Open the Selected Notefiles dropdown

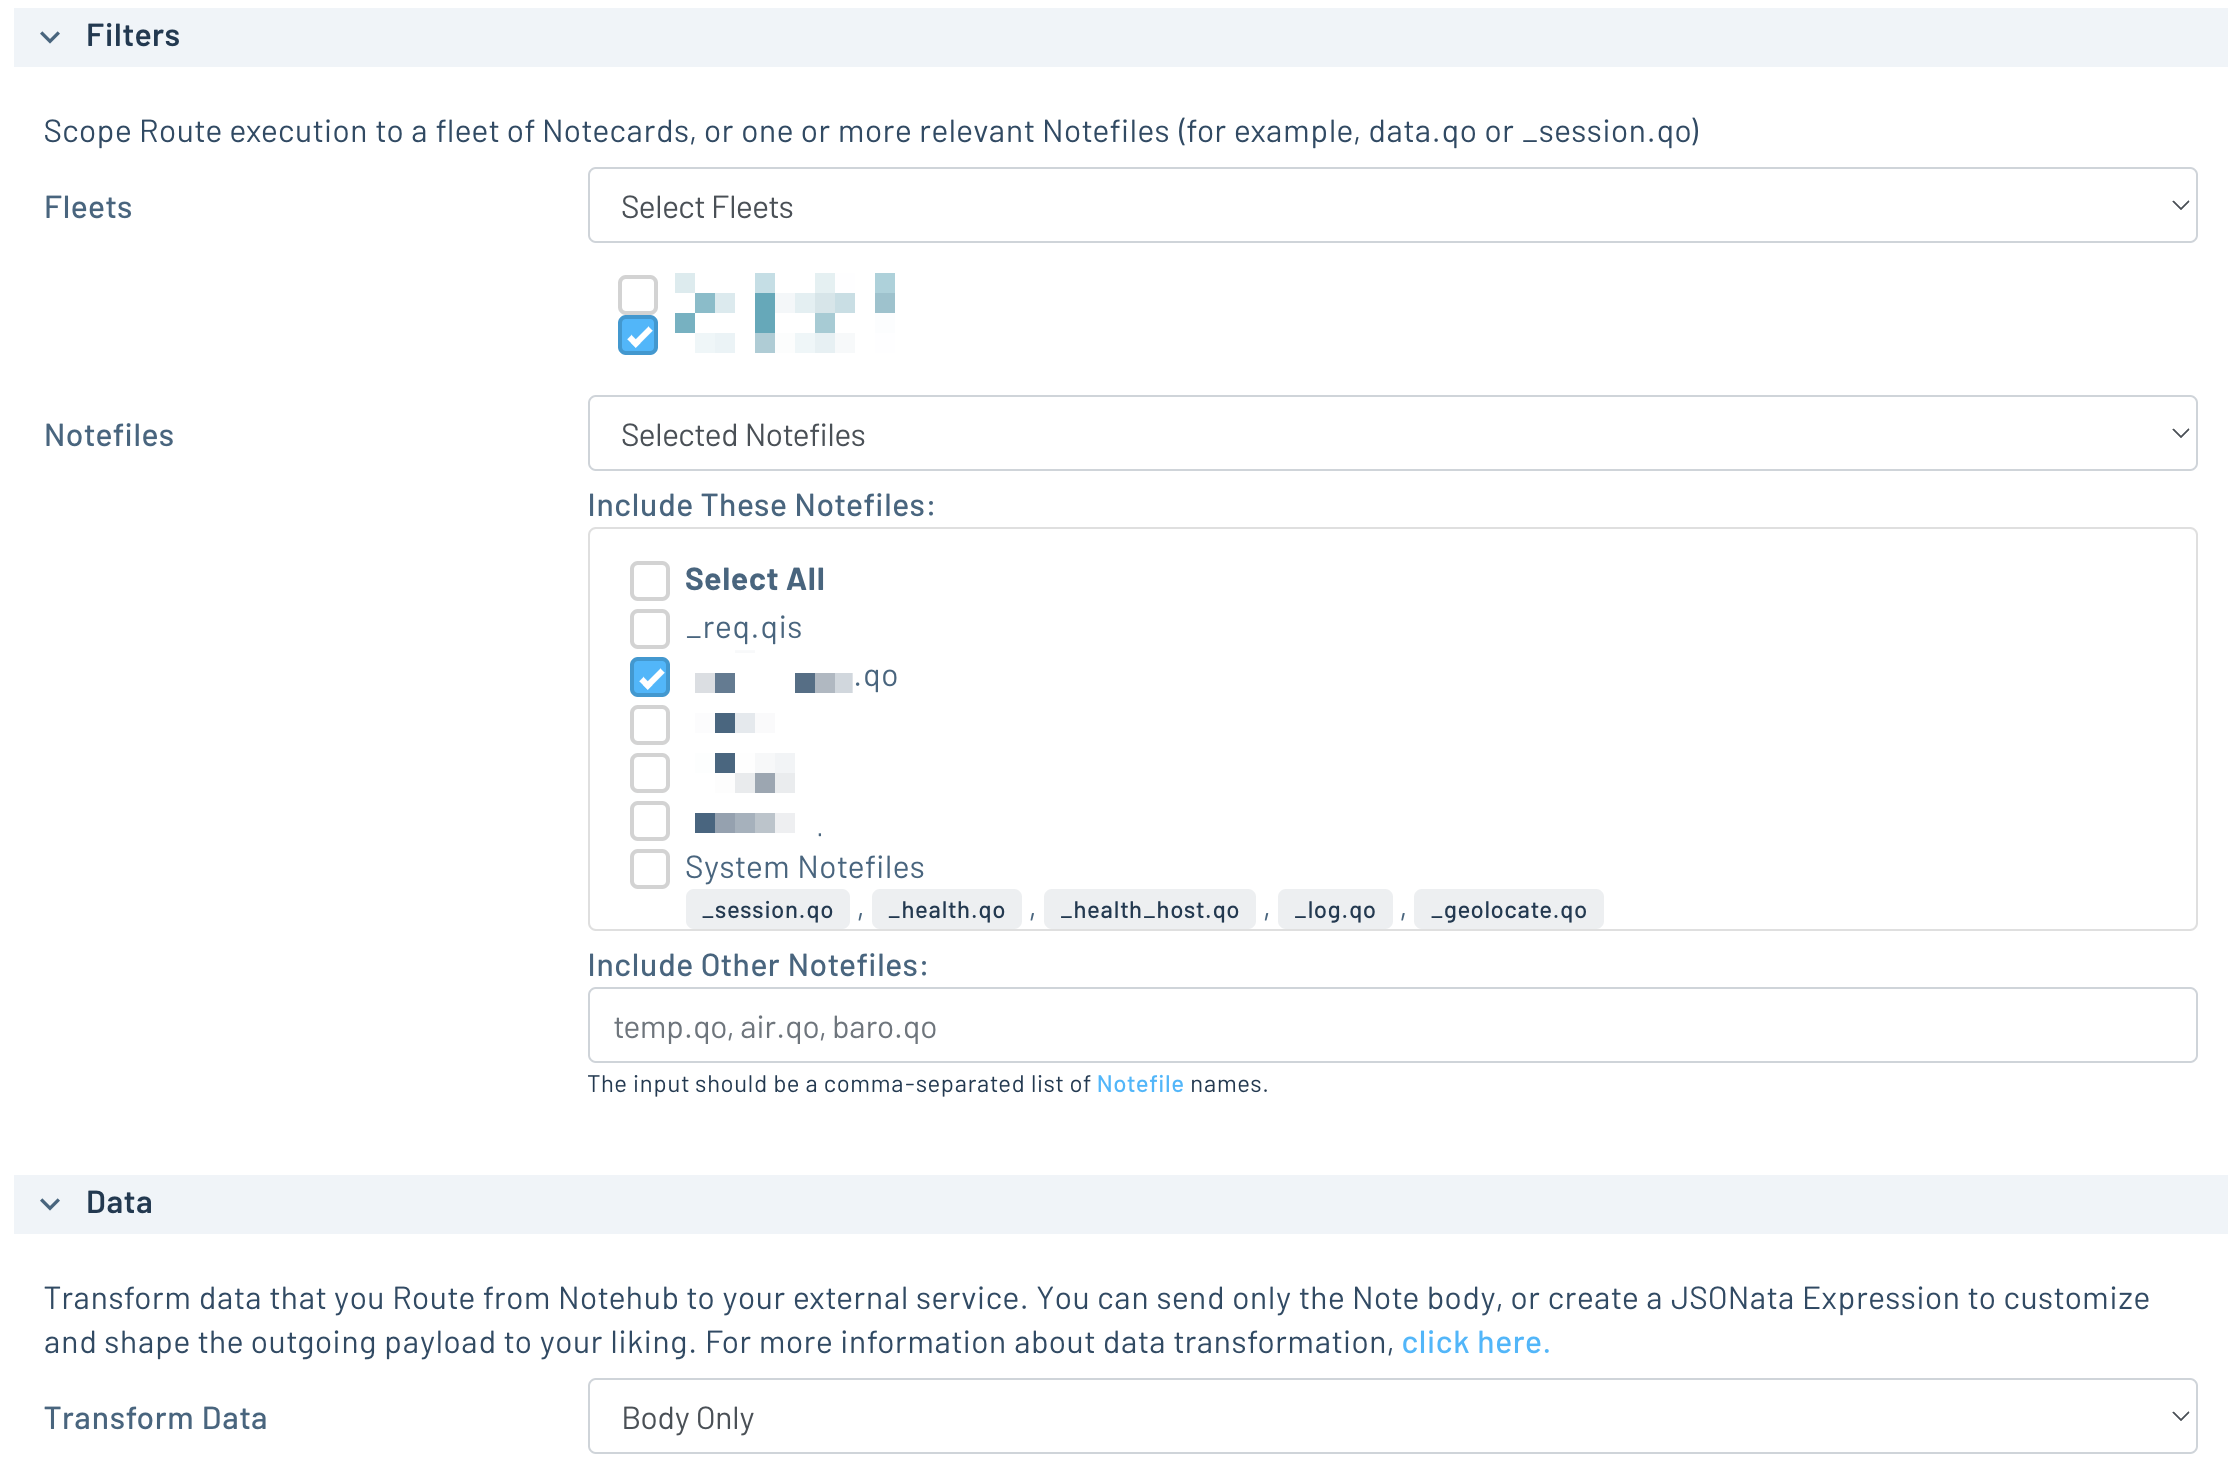coord(1391,434)
